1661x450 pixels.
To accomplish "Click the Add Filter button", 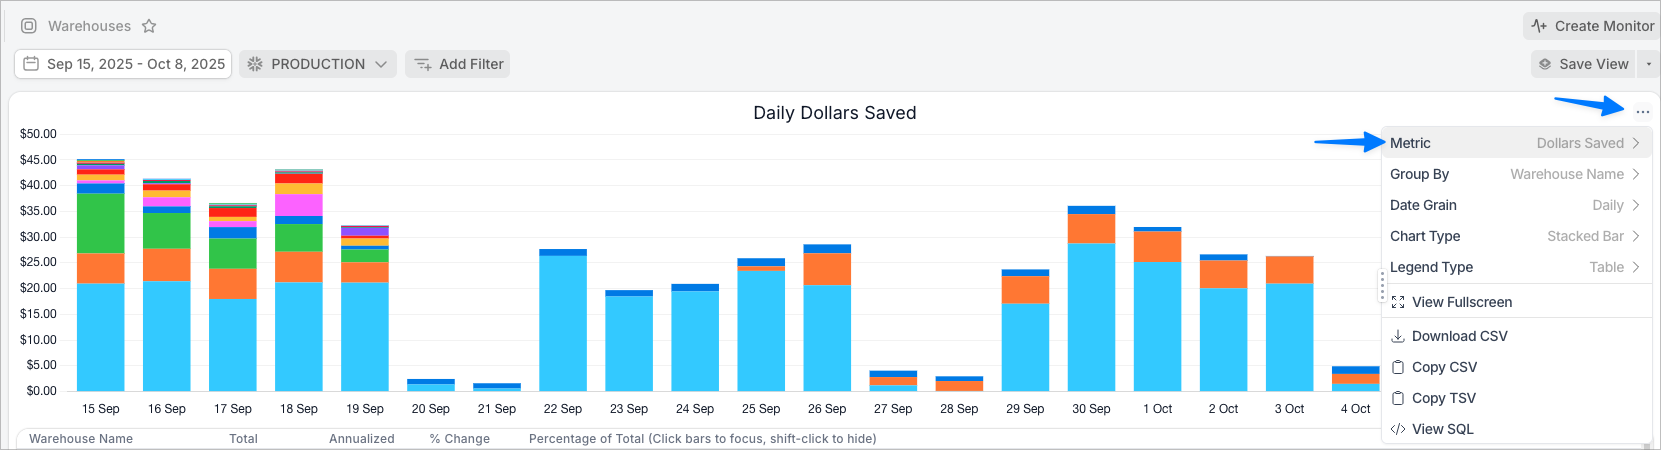I will [x=458, y=64].
